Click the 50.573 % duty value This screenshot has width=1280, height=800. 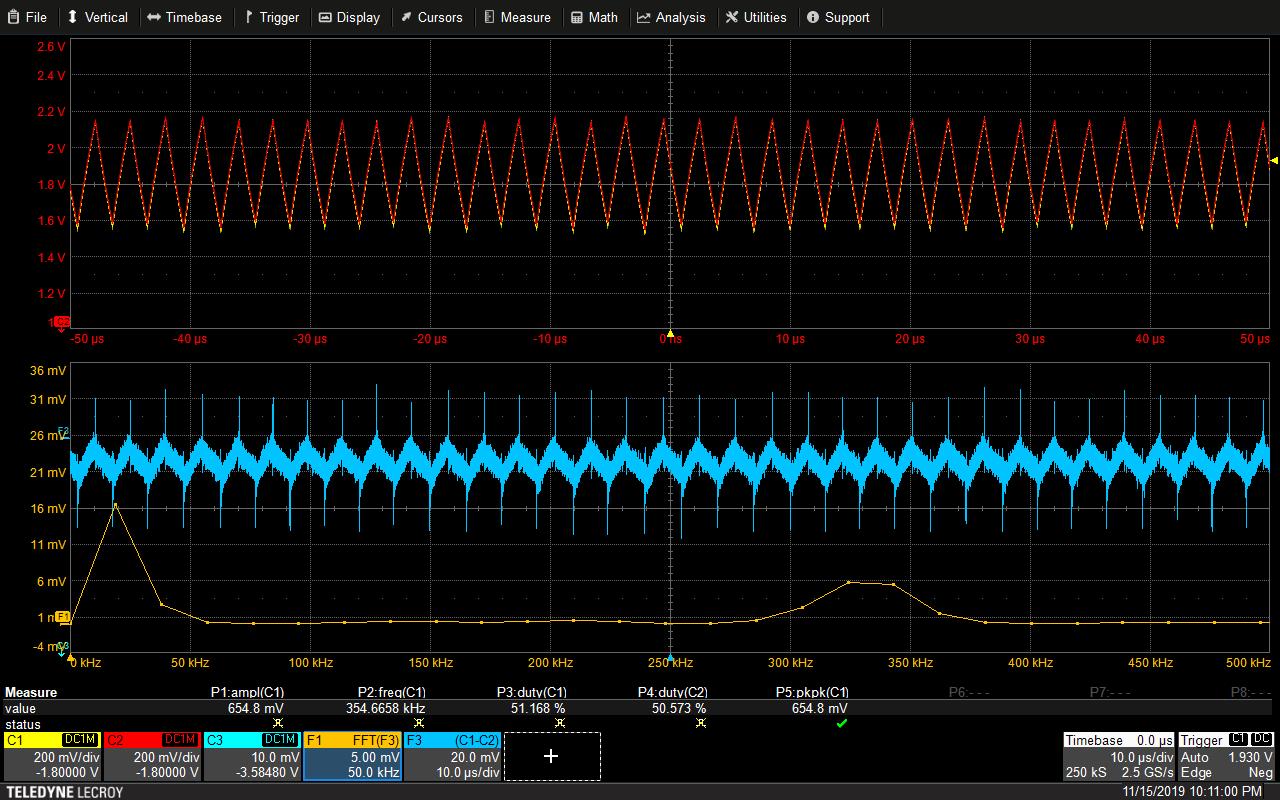(680, 708)
